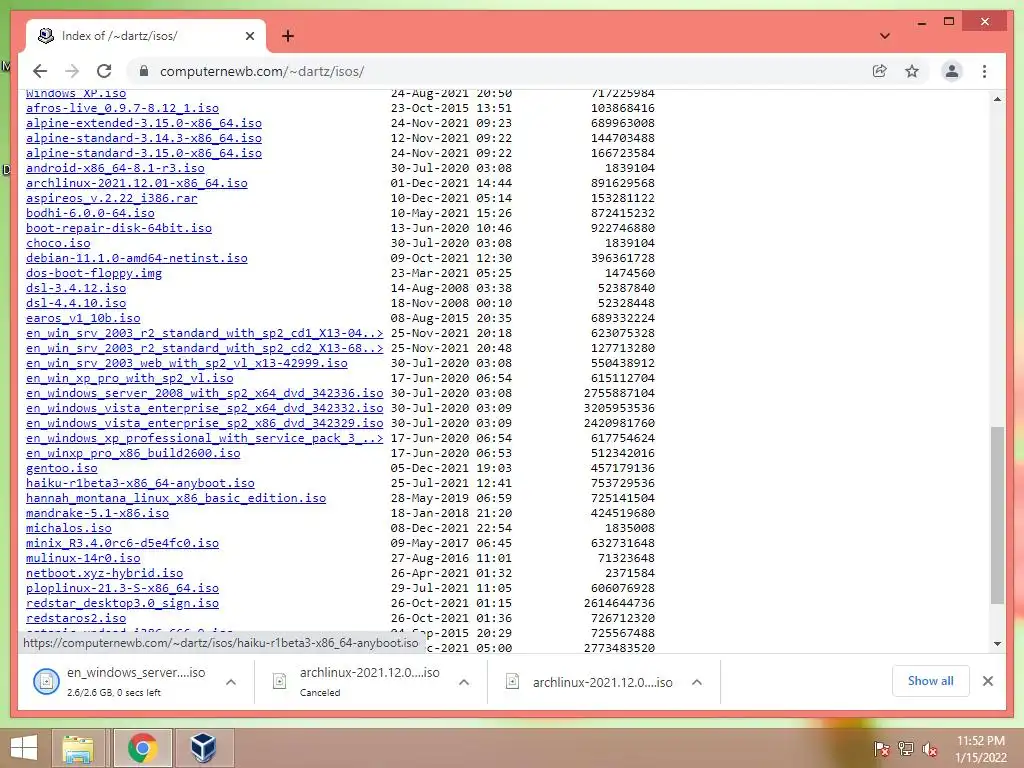The height and width of the screenshot is (768, 1024).
Task: Download mandrake-5.1-x86.iso
Action: click(x=97, y=514)
